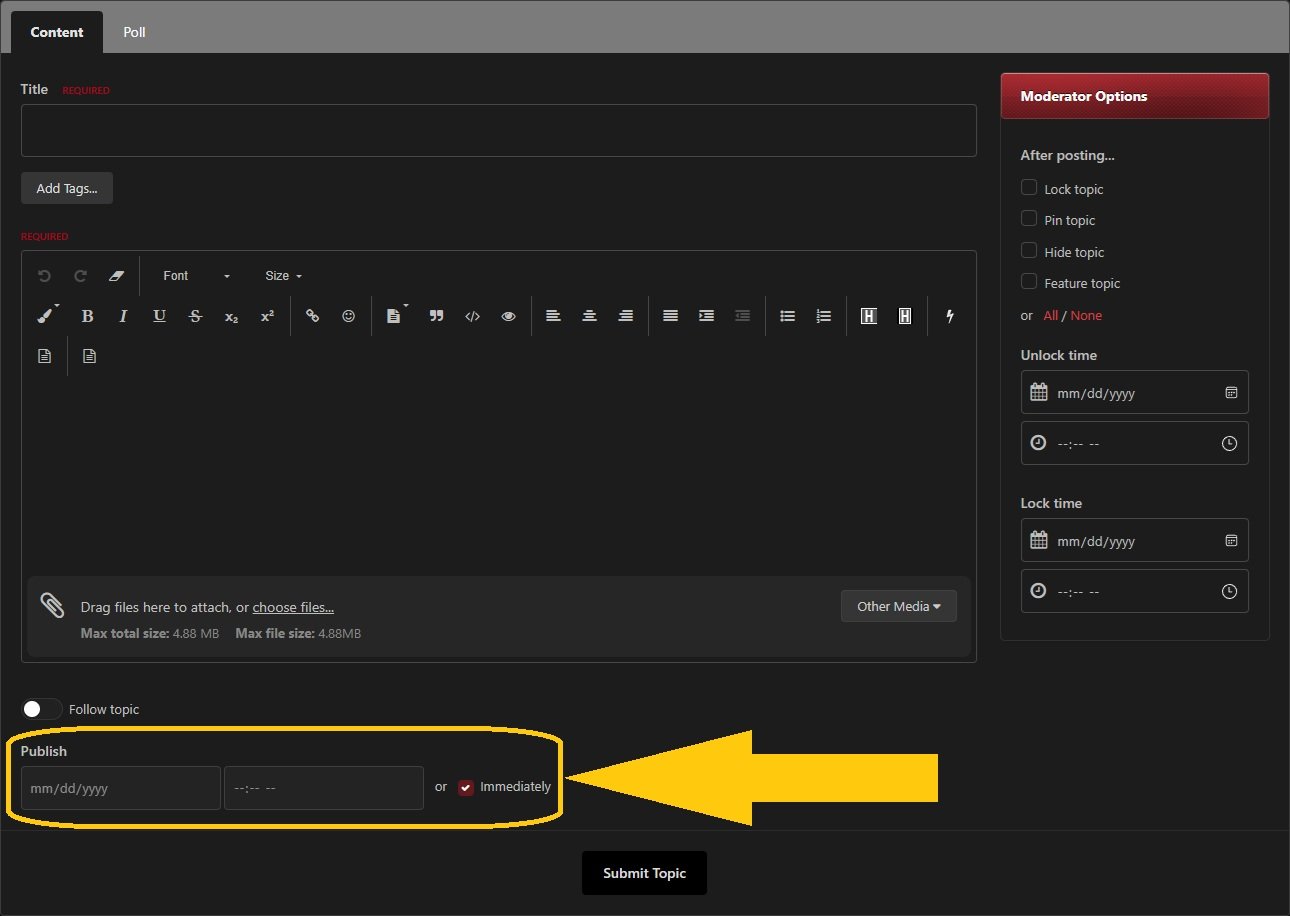The width and height of the screenshot is (1290, 916).
Task: Switch to the Poll tab
Action: [x=134, y=32]
